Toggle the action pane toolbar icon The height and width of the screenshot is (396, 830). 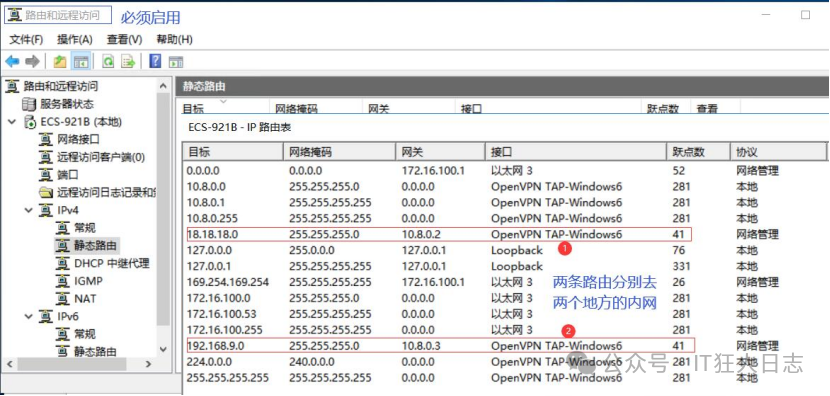[x=176, y=62]
